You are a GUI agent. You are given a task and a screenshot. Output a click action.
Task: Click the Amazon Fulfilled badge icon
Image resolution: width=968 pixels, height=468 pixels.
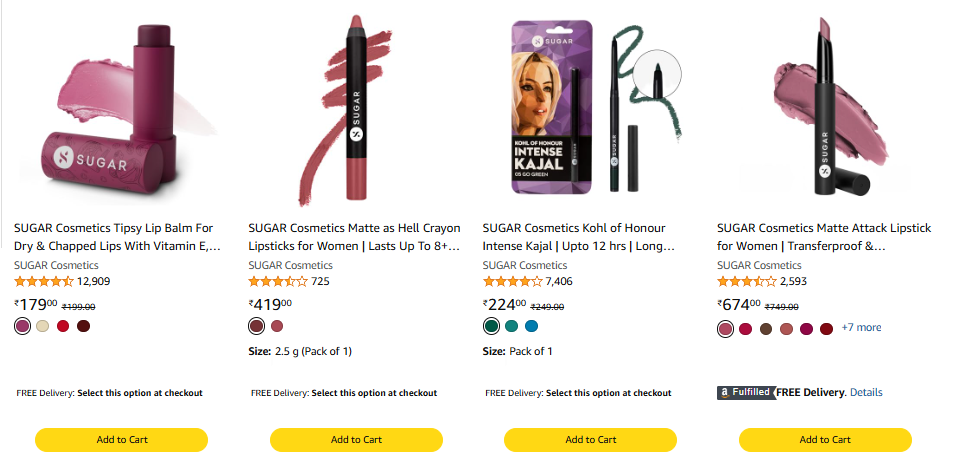746,392
